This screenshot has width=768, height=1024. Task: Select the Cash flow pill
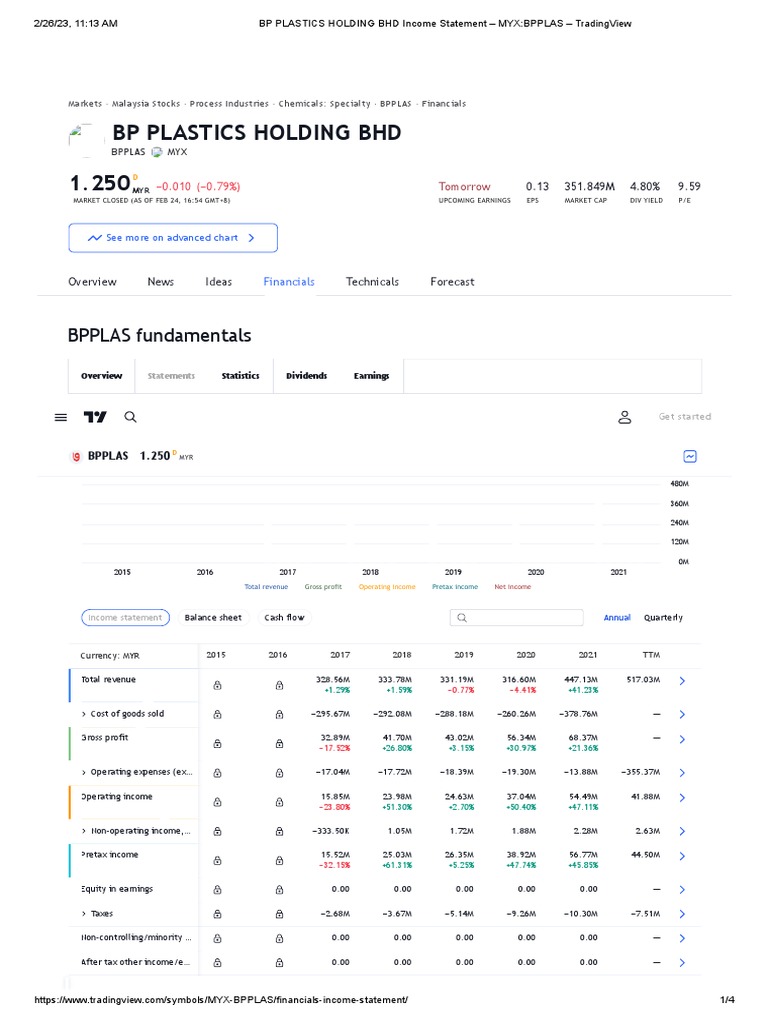pos(284,618)
